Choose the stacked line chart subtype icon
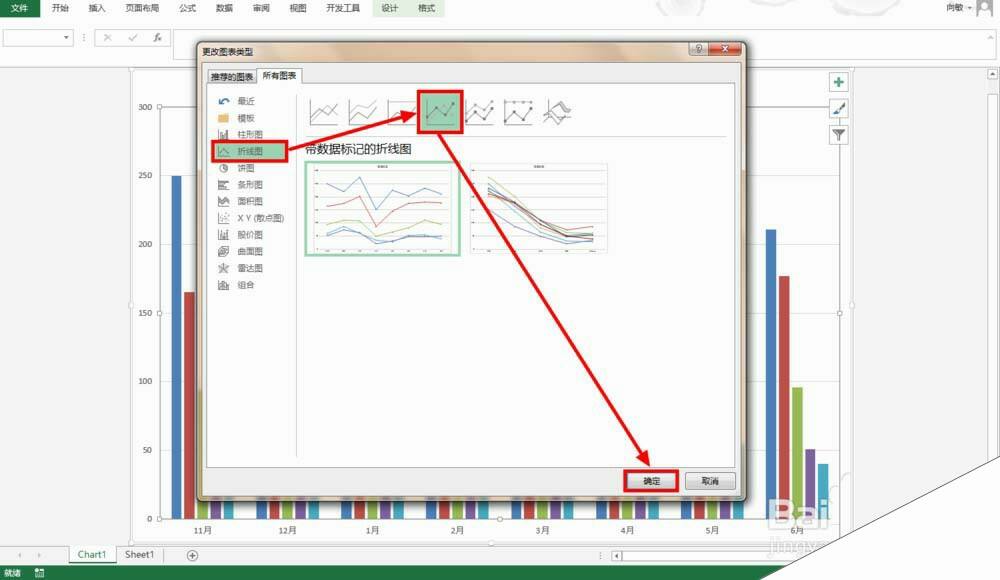This screenshot has height=580, width=1000. pos(362,112)
